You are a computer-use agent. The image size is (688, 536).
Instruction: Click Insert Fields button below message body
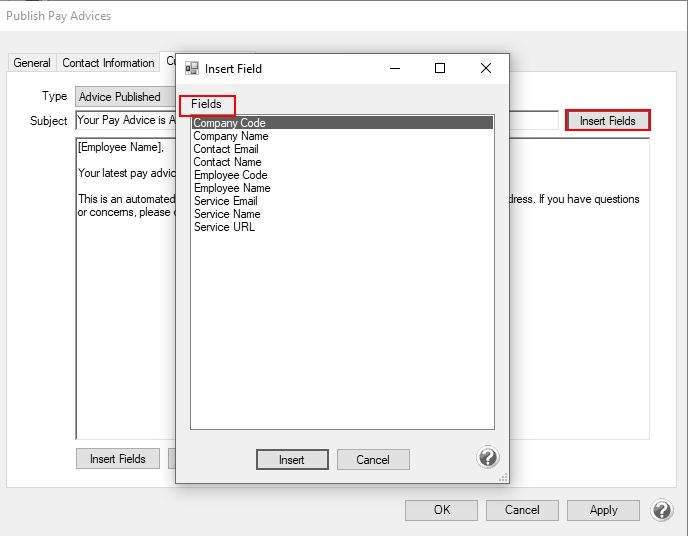[117, 459]
